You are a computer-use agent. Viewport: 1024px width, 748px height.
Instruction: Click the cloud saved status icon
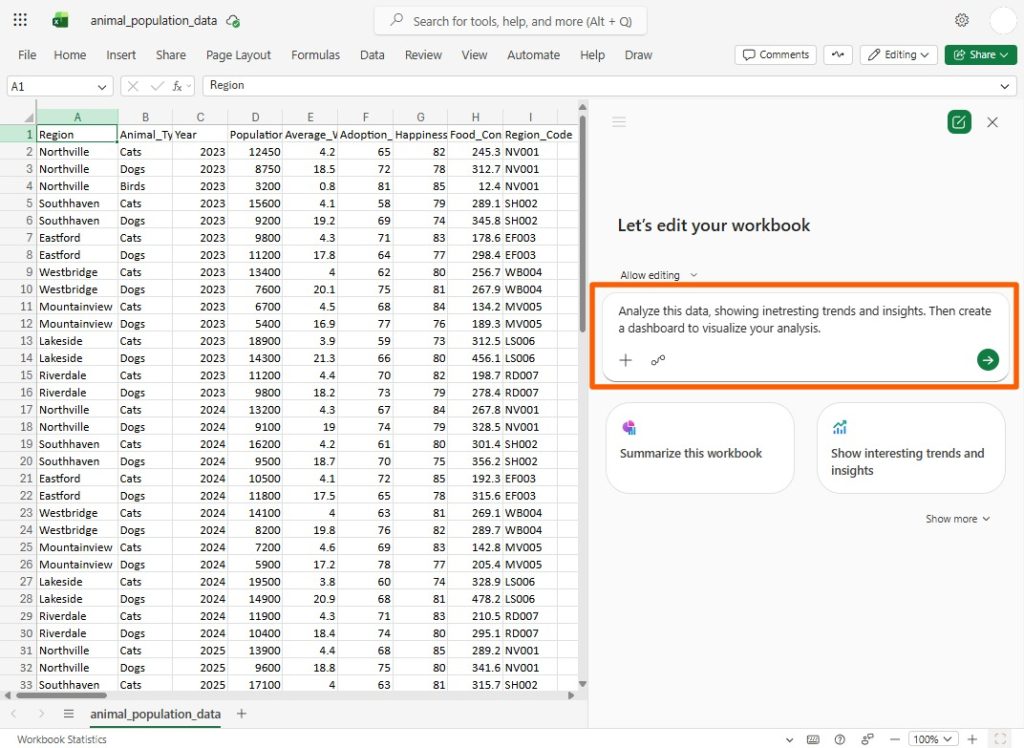pos(232,21)
